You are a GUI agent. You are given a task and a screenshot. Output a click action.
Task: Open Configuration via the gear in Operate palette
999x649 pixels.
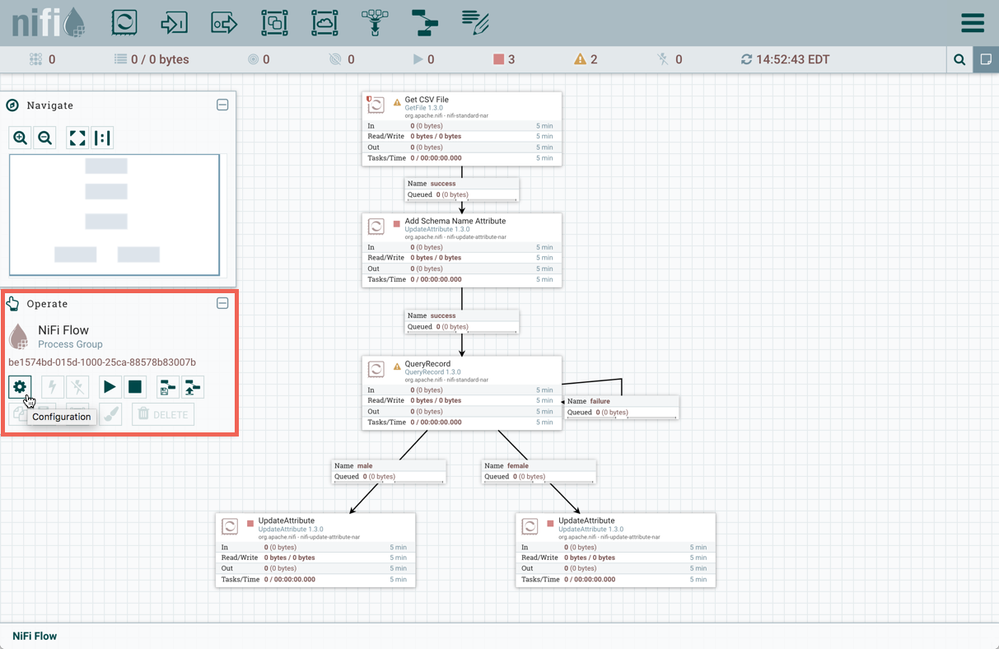(20, 385)
